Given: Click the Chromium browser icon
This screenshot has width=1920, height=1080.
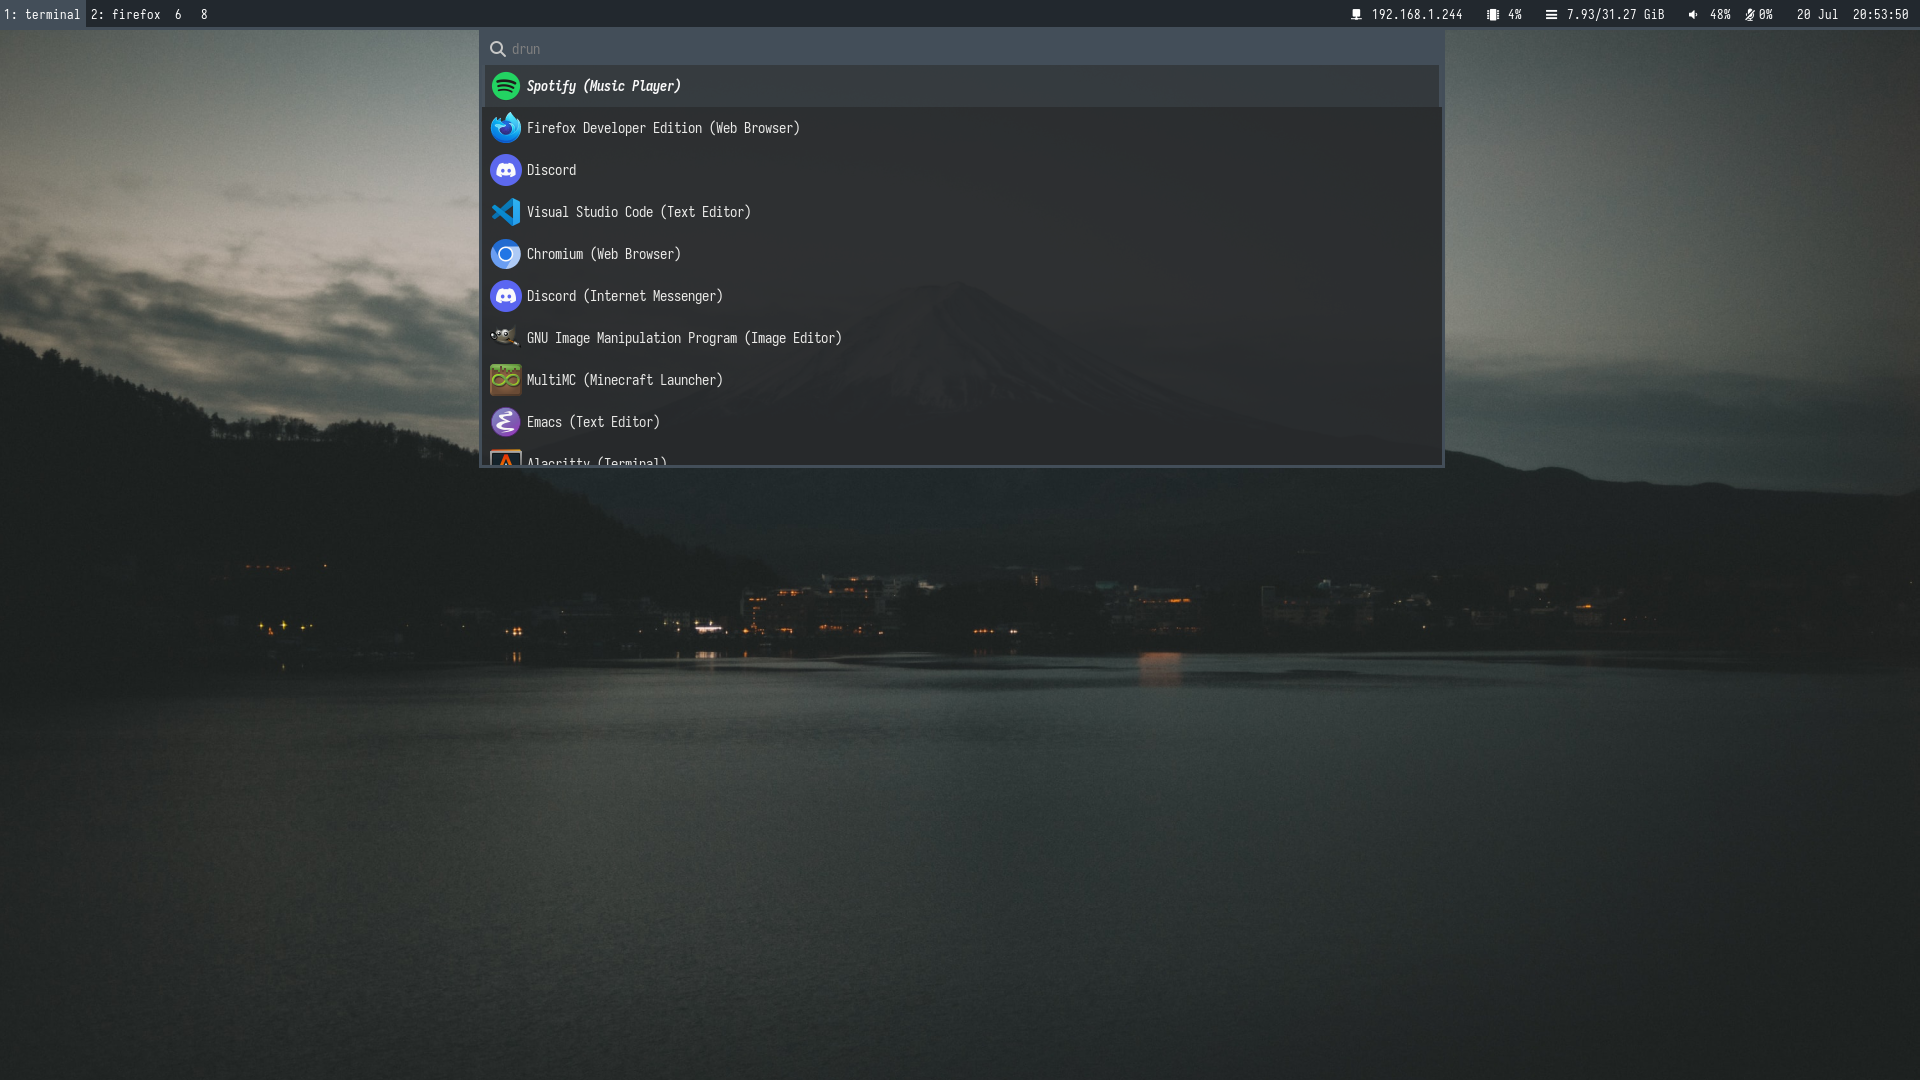Looking at the screenshot, I should tap(505, 254).
